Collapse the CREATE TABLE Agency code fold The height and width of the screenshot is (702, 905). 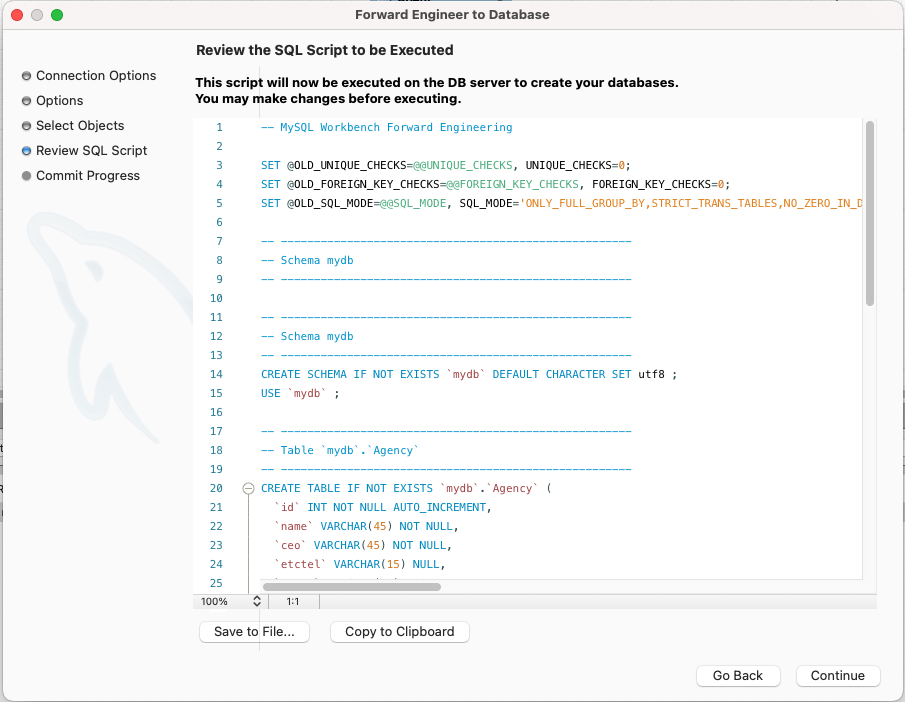point(248,488)
